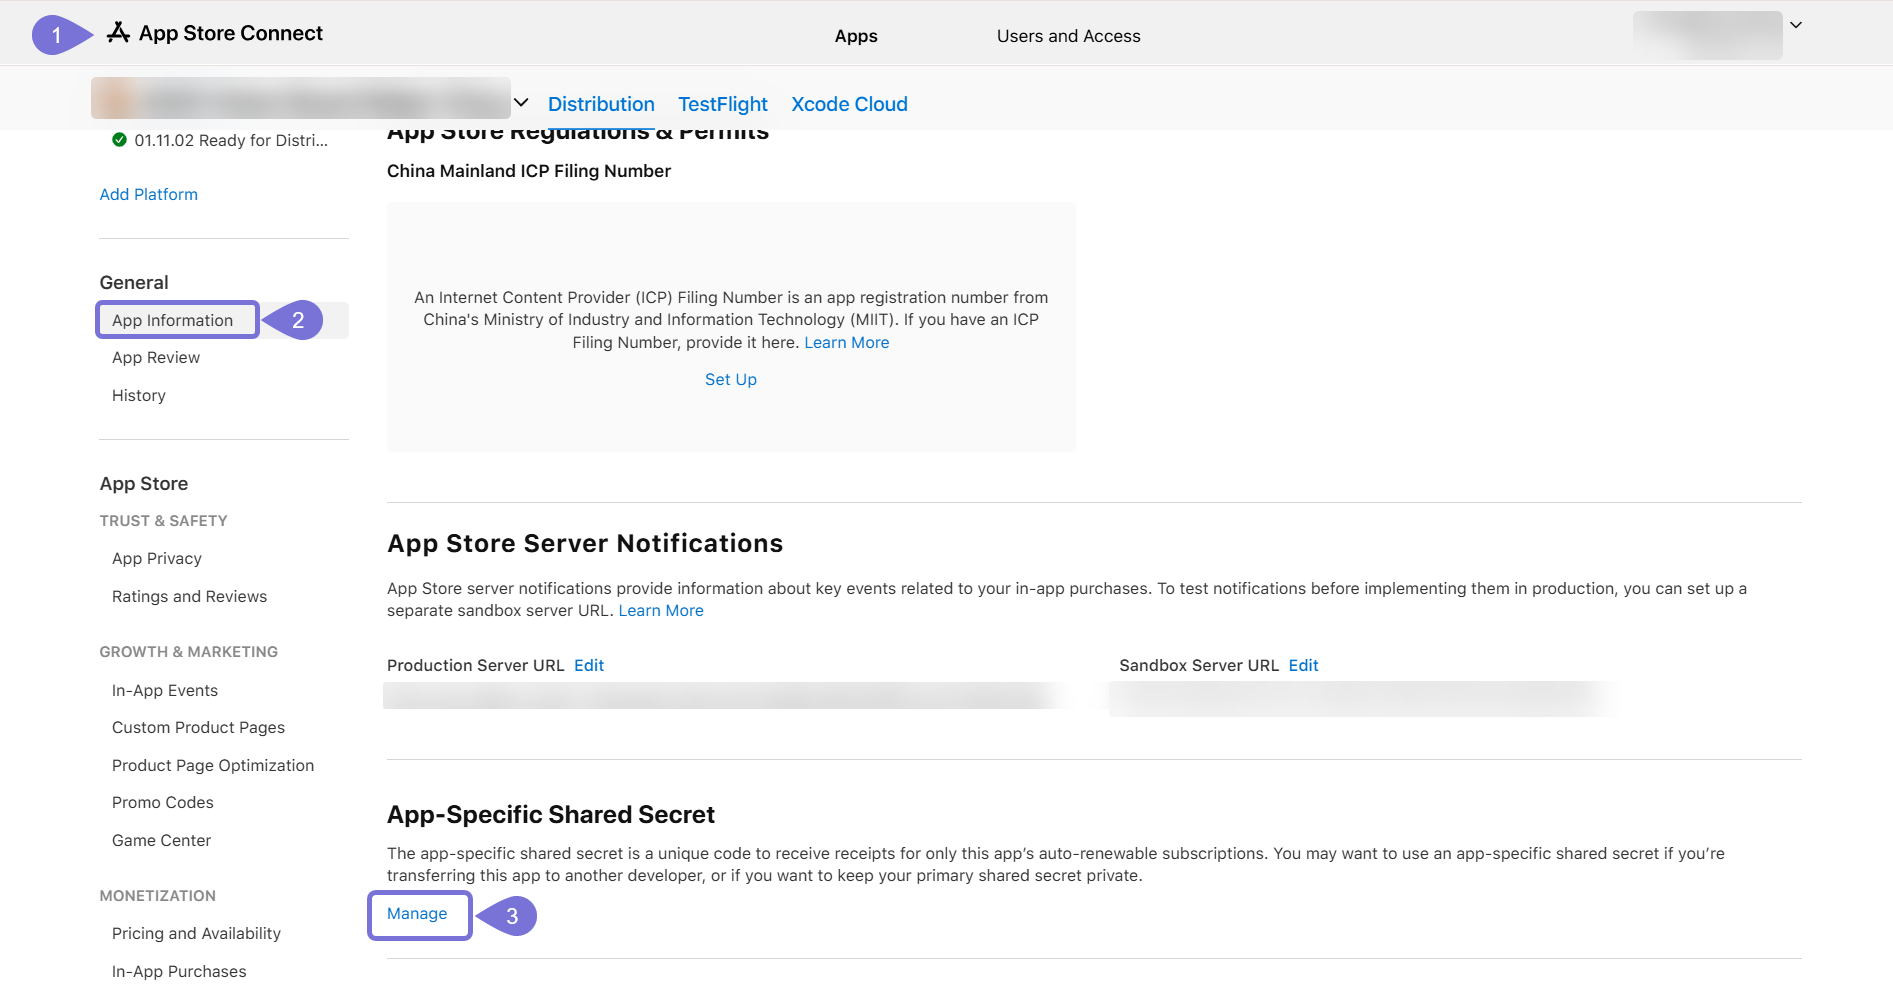This screenshot has height=985, width=1893.
Task: Go to Users and Access
Action: [x=1068, y=36]
